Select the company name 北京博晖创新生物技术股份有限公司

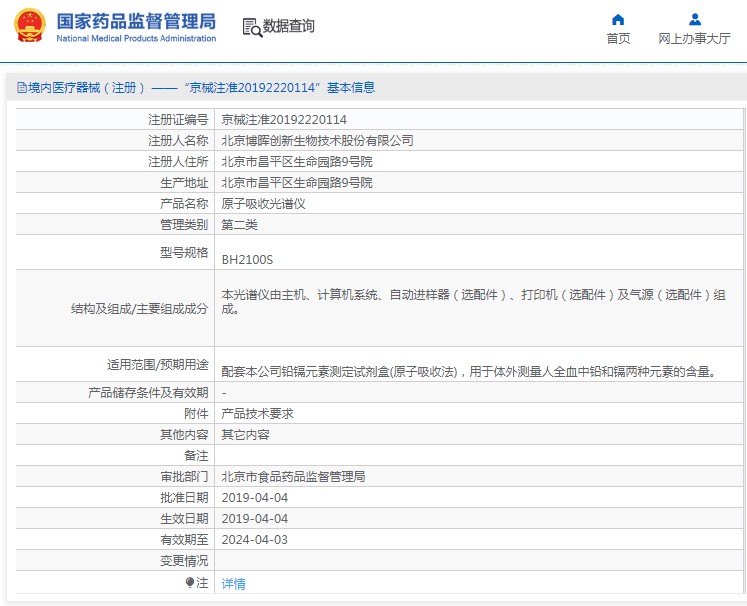click(x=317, y=141)
